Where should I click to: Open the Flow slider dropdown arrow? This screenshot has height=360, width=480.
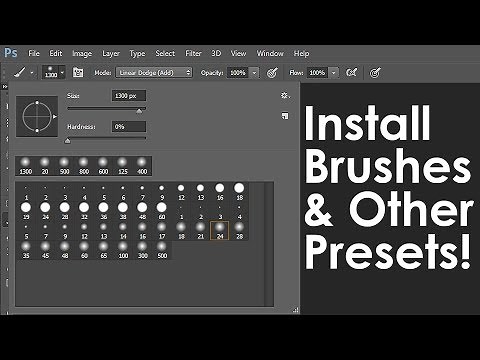tap(333, 72)
